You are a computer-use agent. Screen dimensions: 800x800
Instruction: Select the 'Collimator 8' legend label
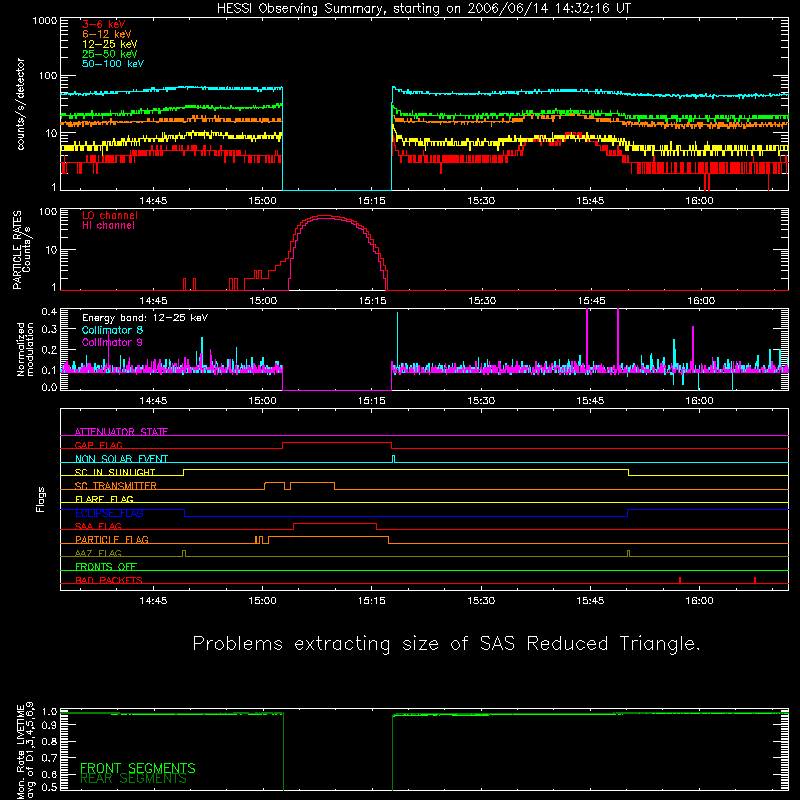(x=112, y=330)
